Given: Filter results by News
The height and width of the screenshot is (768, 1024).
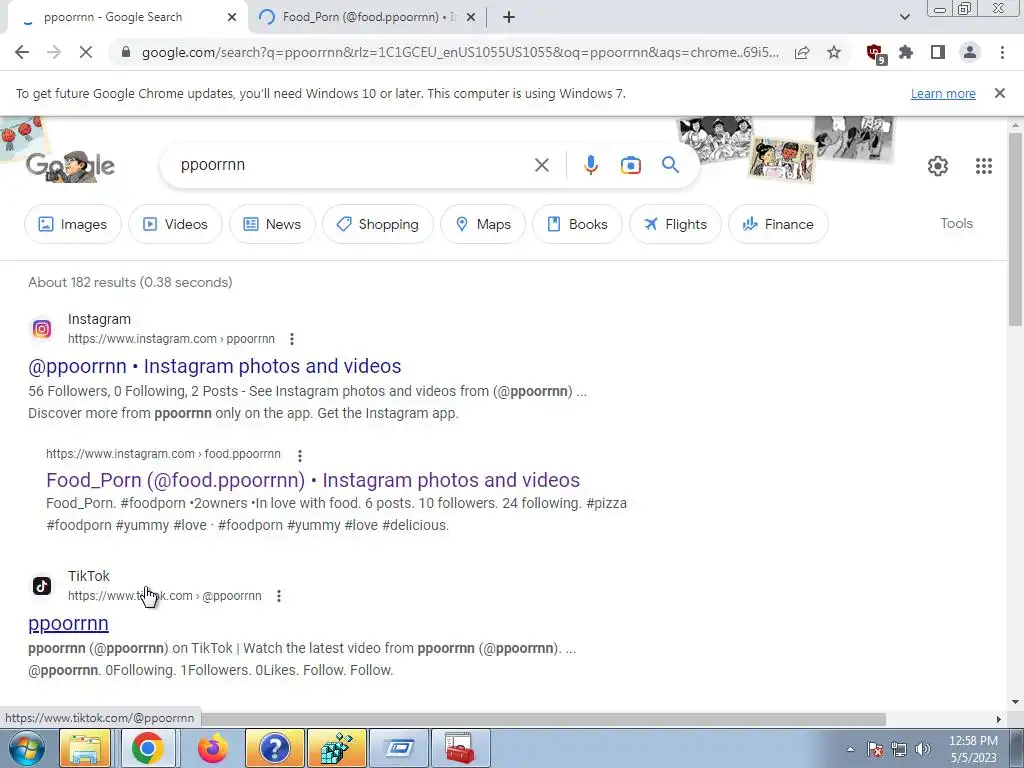Looking at the screenshot, I should (272, 224).
